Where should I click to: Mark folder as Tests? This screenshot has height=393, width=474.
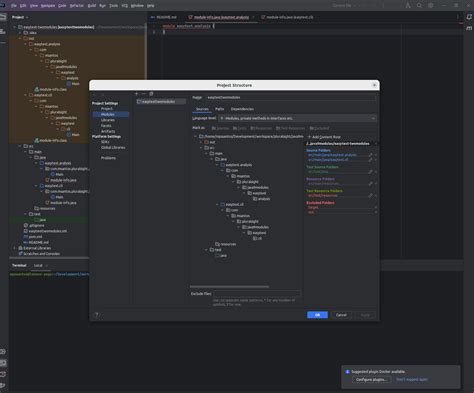240,128
